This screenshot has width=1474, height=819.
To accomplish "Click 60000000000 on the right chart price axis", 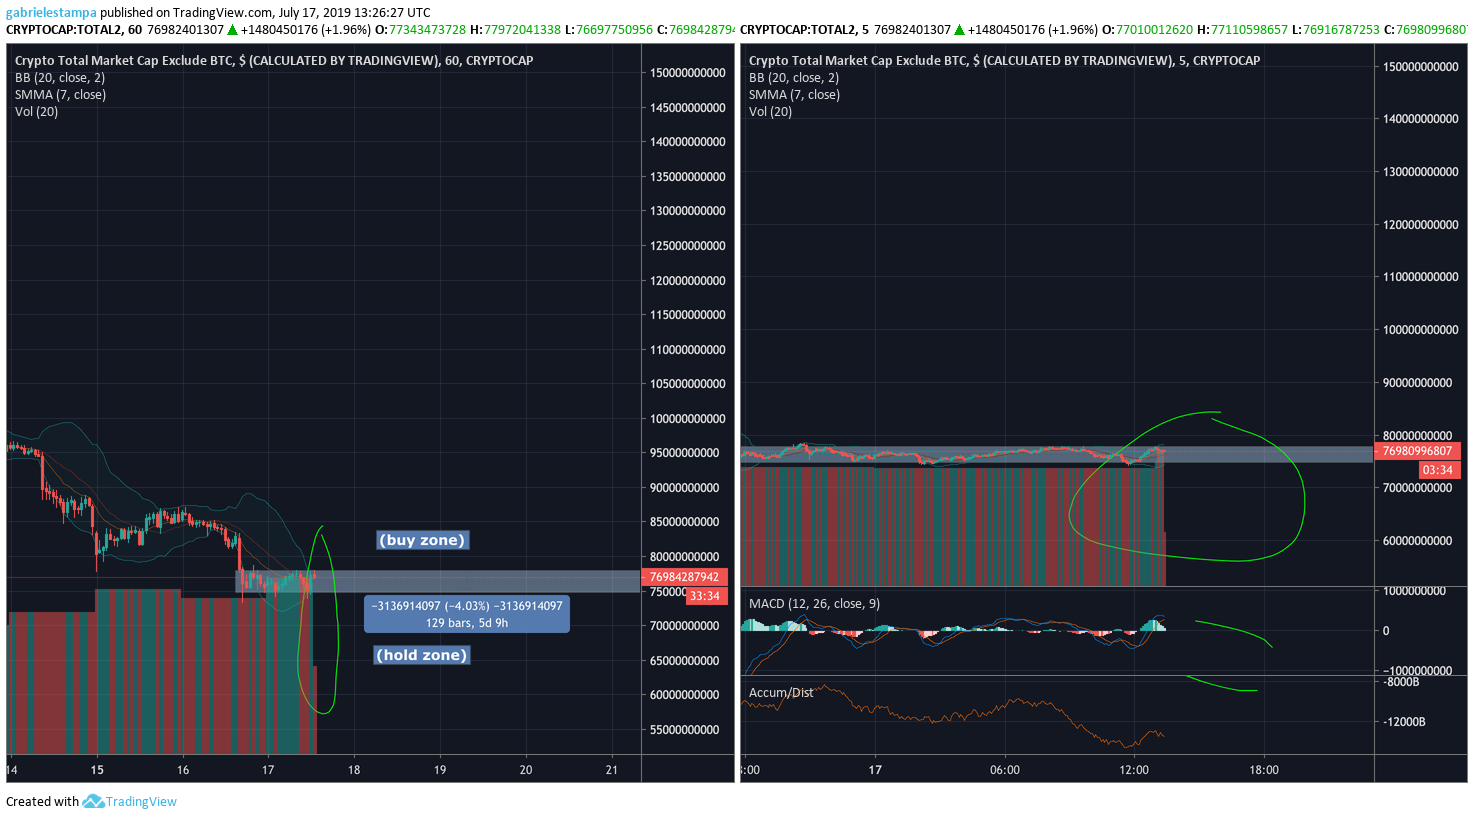I will 1418,541.
